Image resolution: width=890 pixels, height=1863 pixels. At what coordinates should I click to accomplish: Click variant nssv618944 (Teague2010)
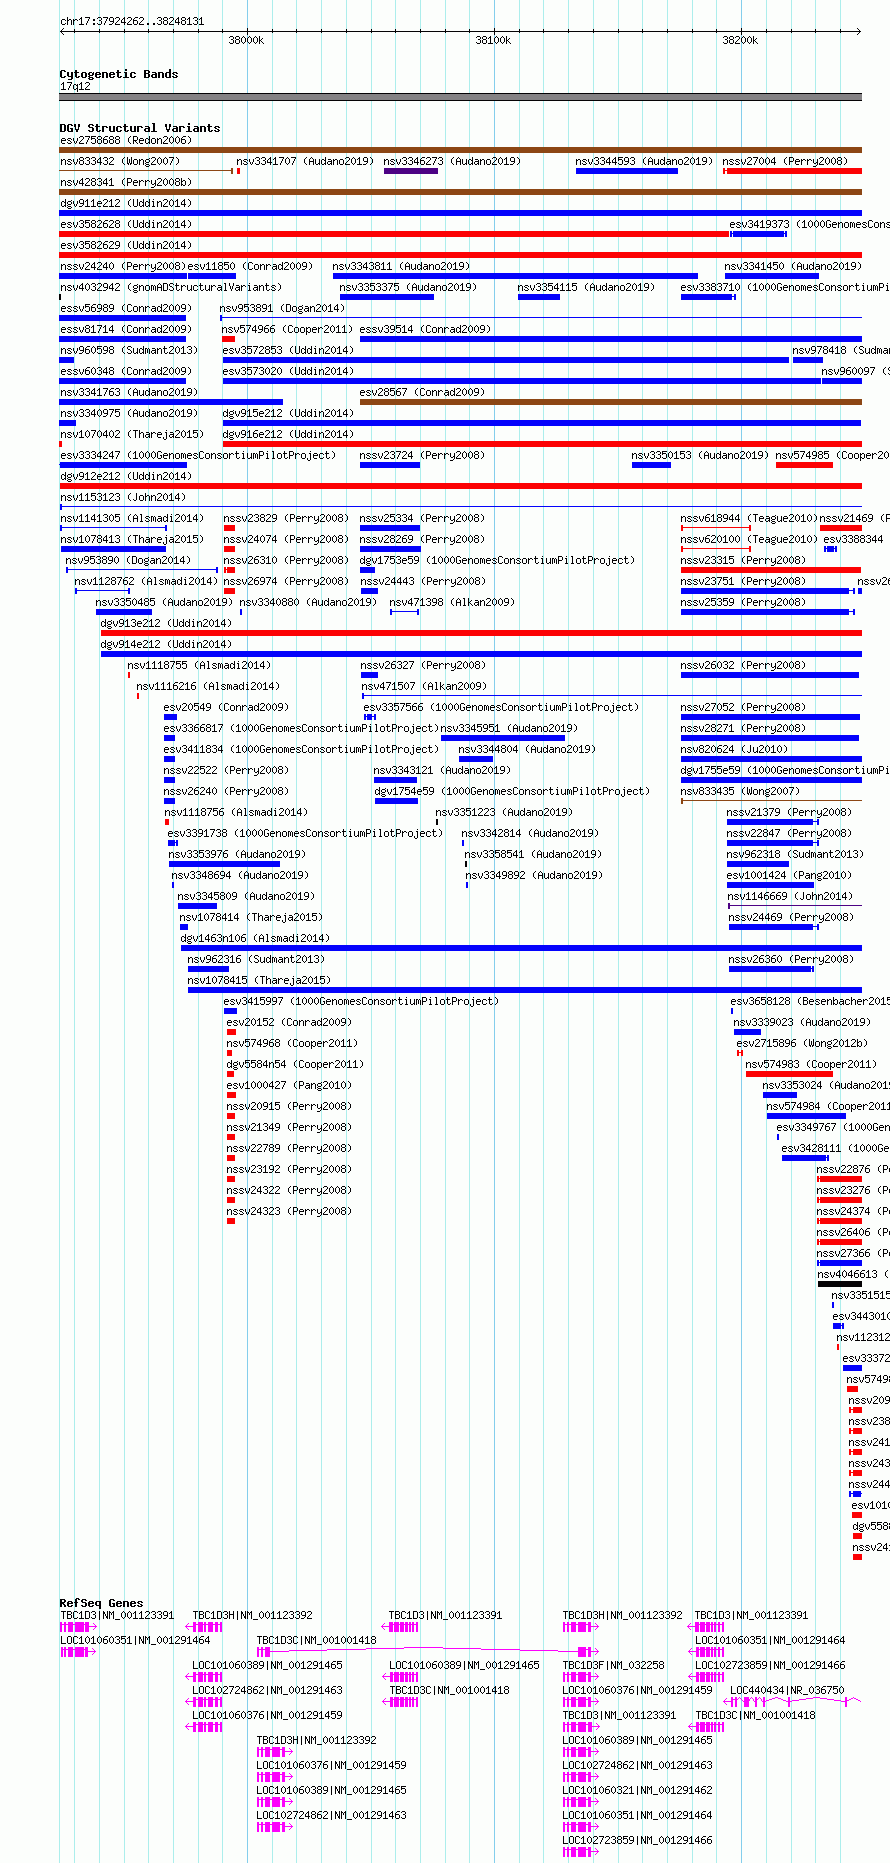[x=749, y=518]
